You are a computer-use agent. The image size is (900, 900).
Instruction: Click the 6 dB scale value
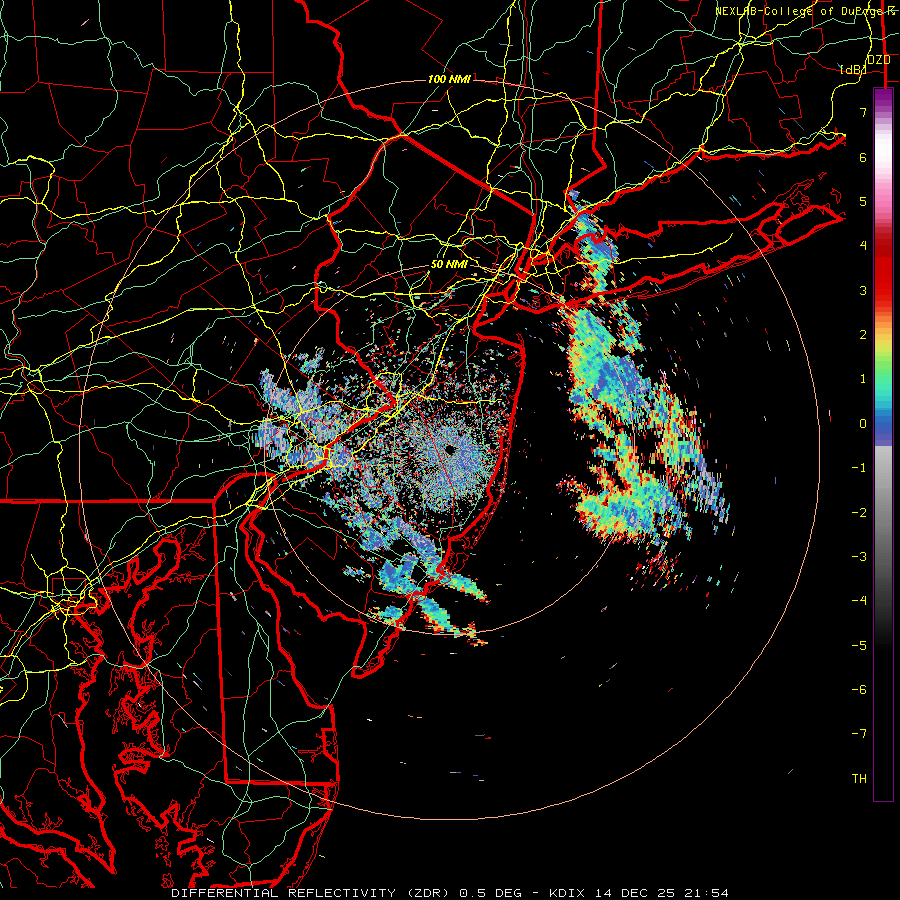pyautogui.click(x=863, y=157)
